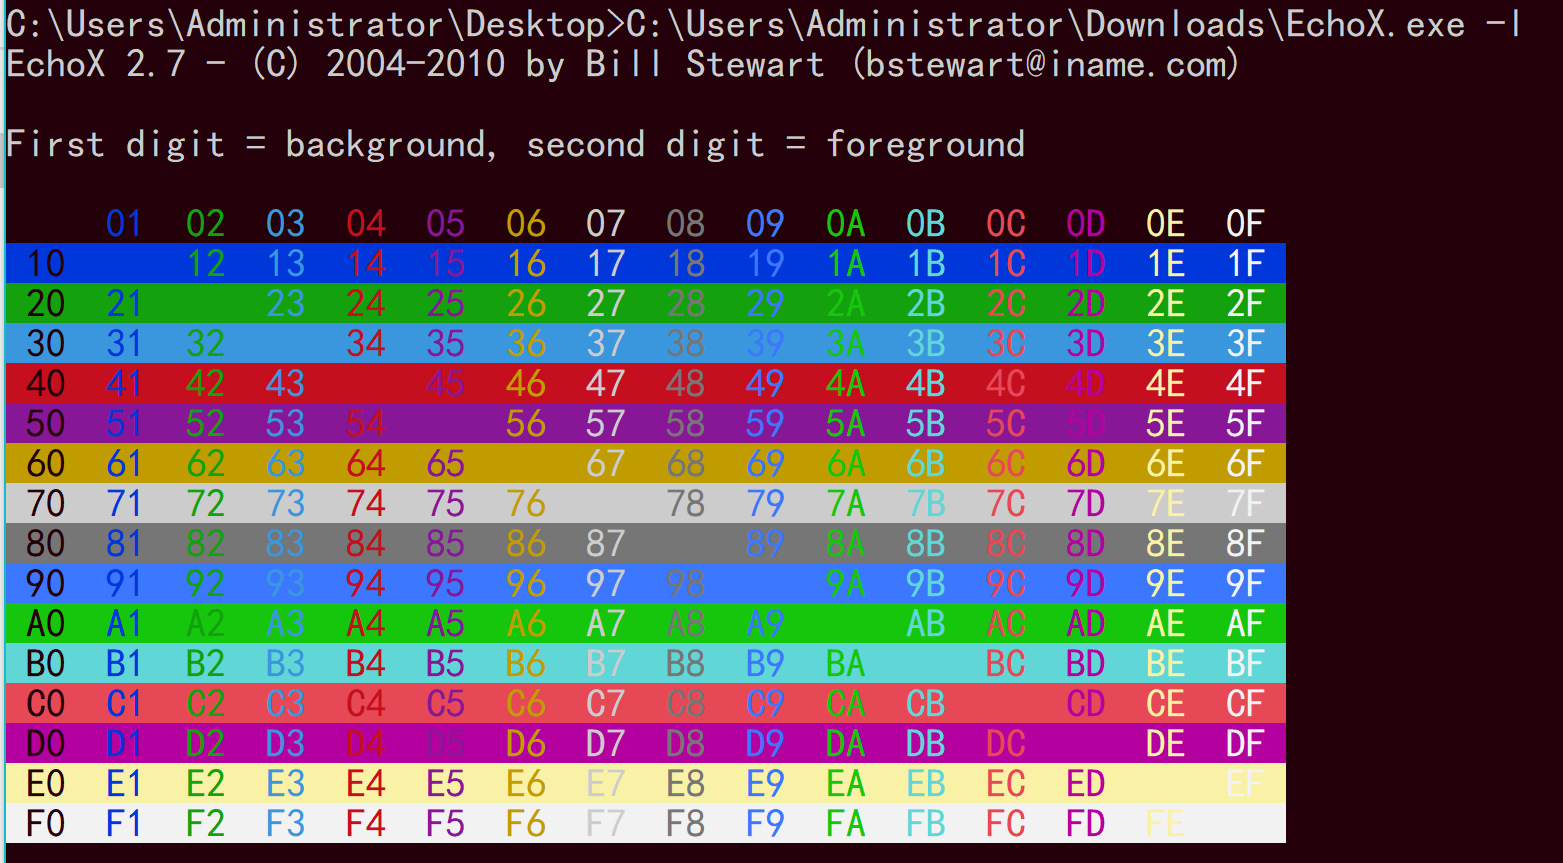This screenshot has height=863, width=1563.
Task: Select code 3E on light blue row
Action: (1165, 343)
